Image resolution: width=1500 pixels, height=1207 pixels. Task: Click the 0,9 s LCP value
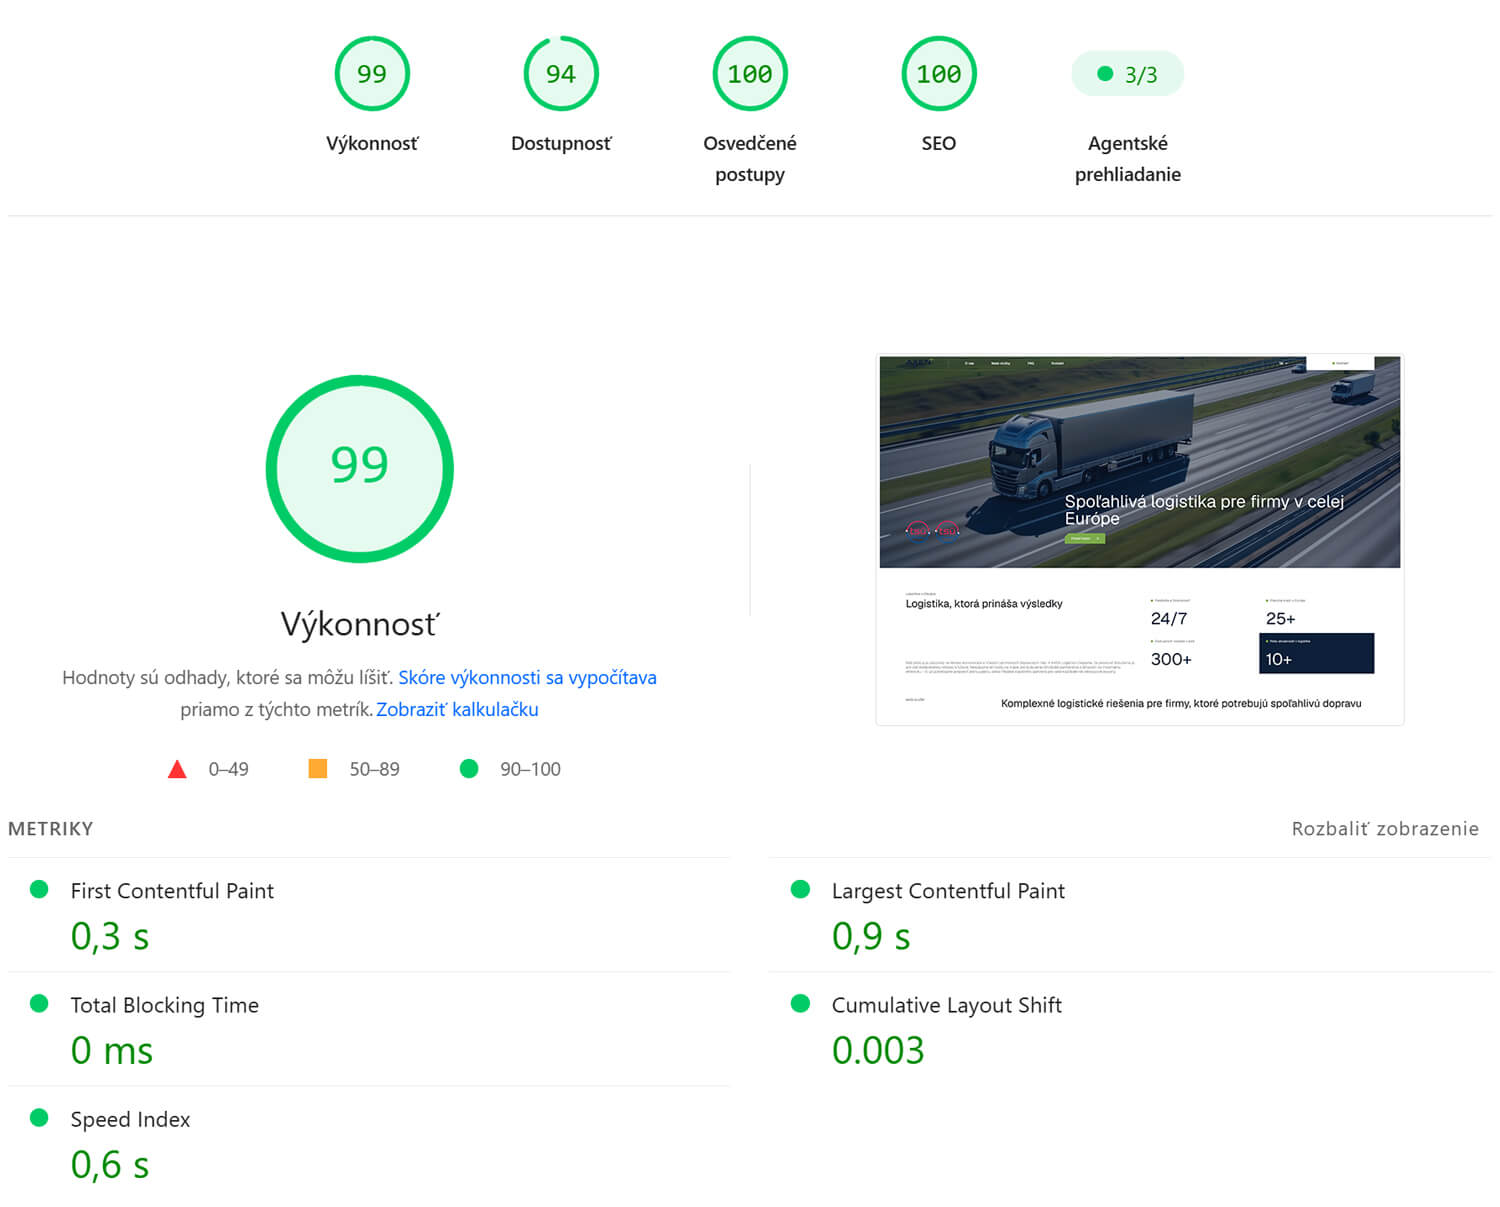pyautogui.click(x=871, y=937)
